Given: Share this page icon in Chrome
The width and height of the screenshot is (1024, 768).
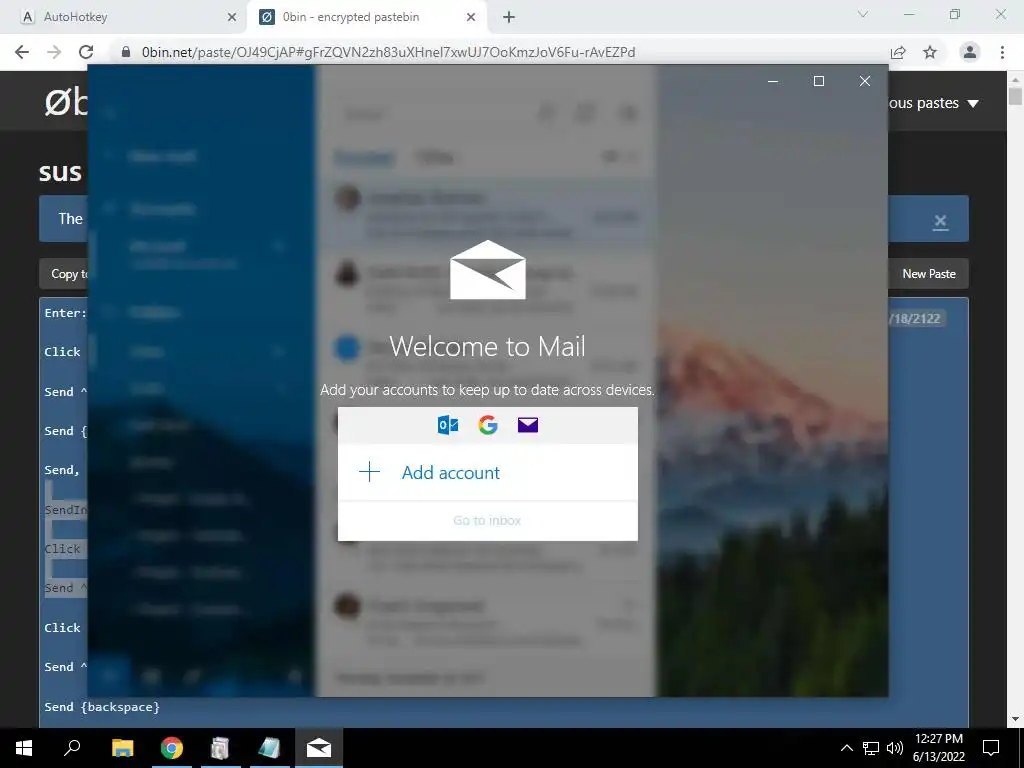Looking at the screenshot, I should [x=898, y=52].
